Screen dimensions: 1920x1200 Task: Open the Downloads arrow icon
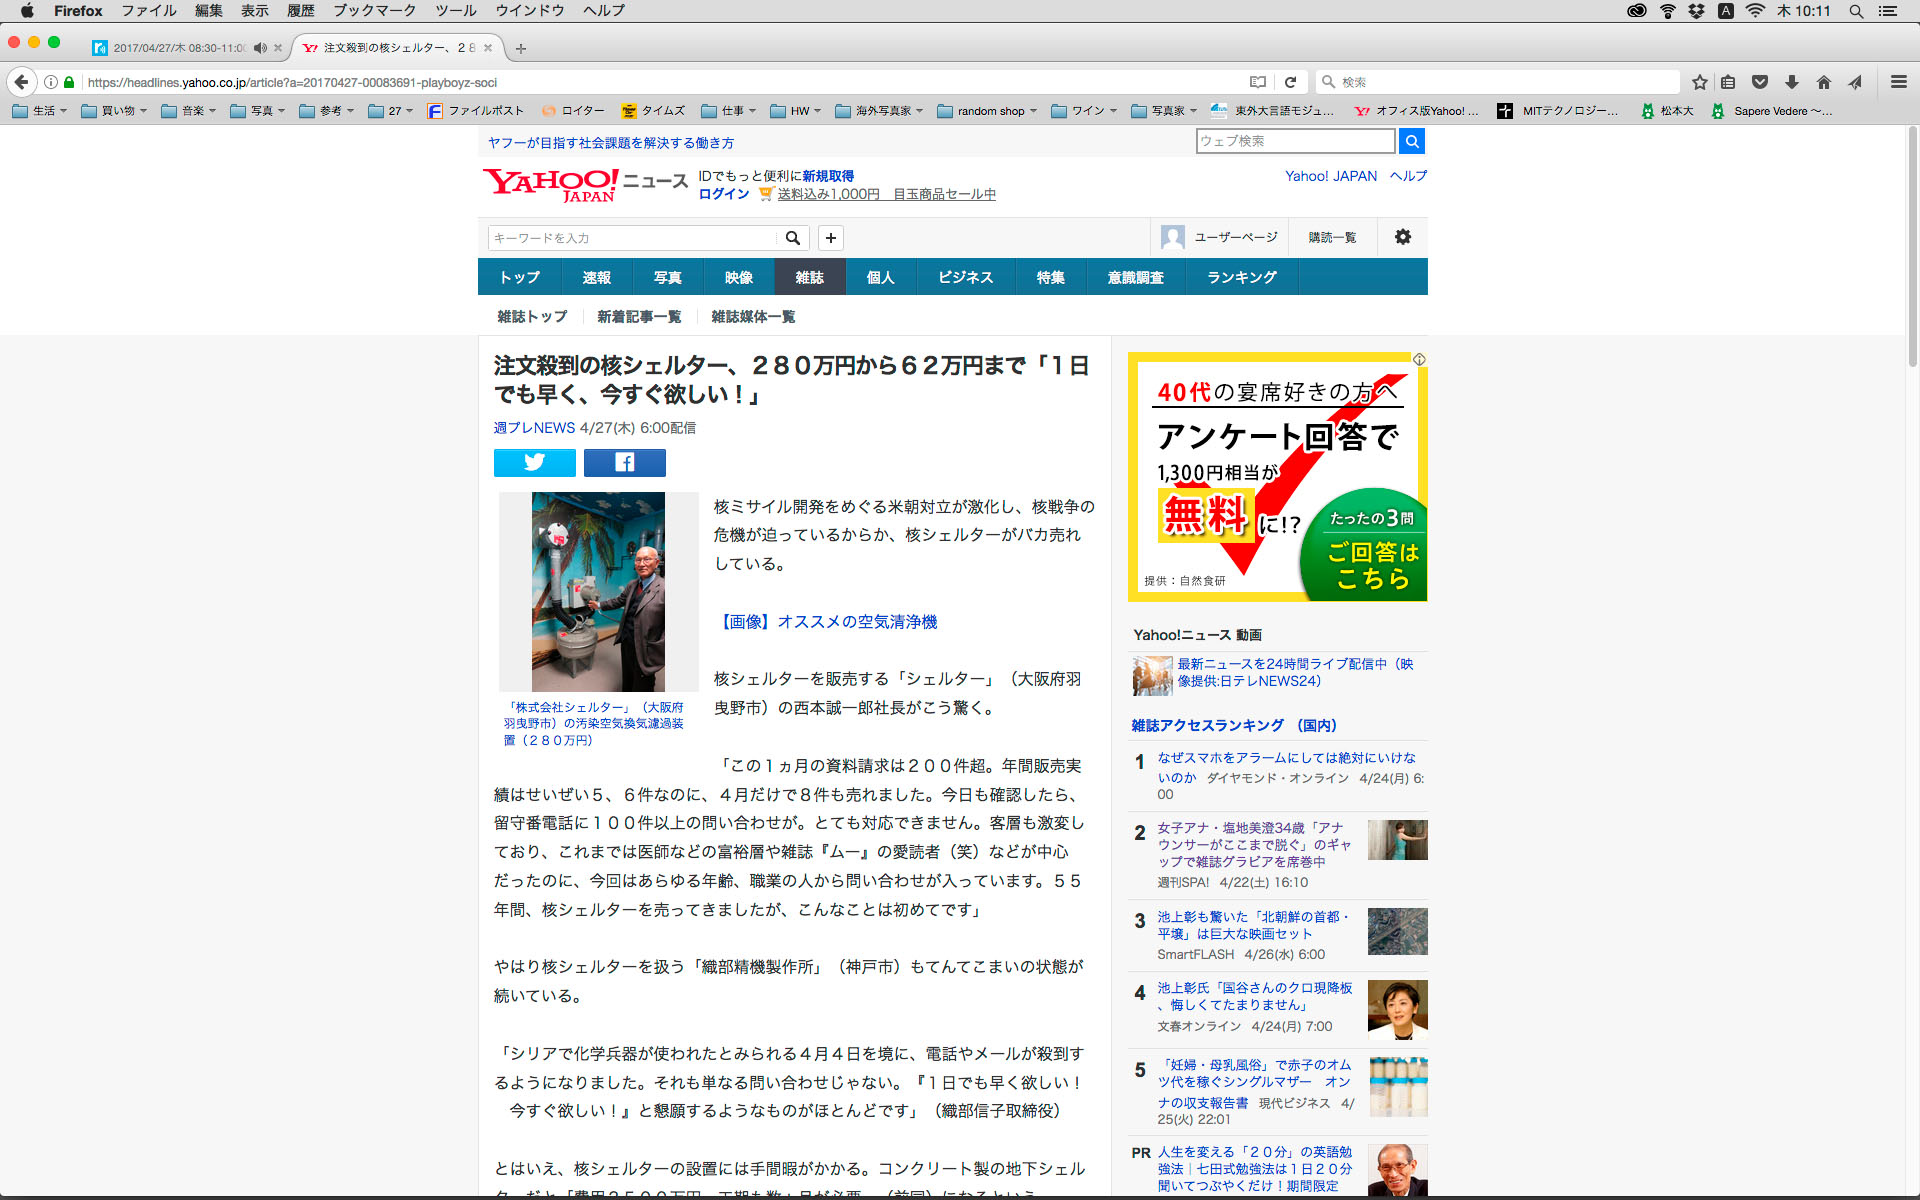1792,82
